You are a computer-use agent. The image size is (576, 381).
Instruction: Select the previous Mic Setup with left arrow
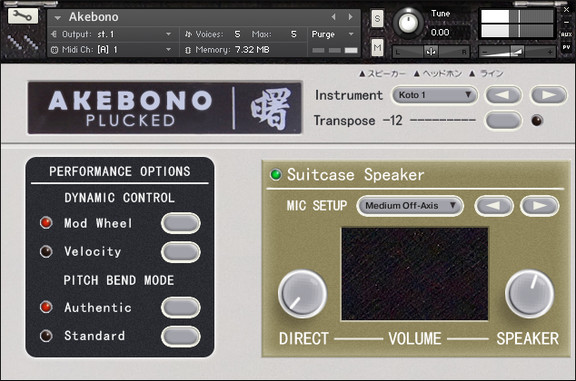(494, 206)
